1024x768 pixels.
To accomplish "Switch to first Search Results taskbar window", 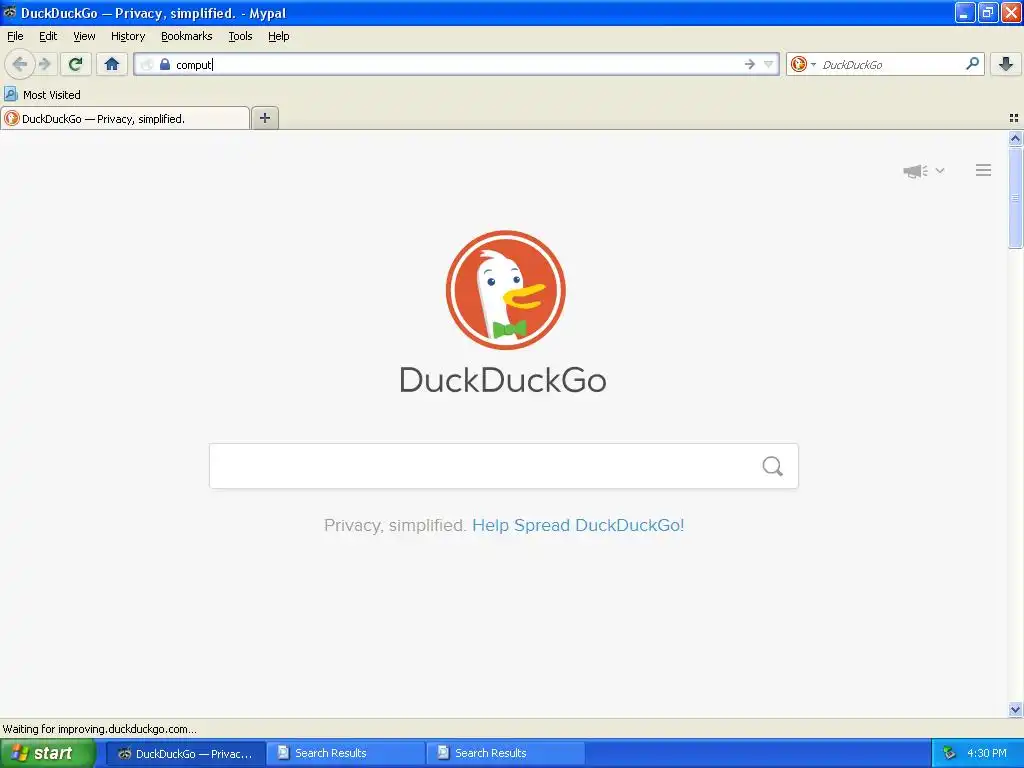I will tap(346, 753).
